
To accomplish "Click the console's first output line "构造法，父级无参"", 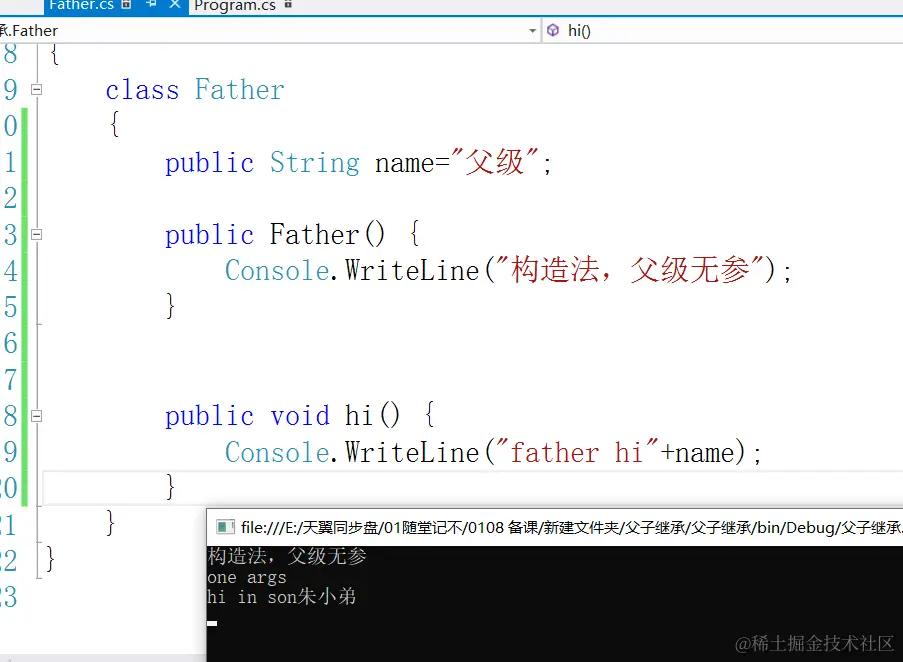I will [x=287, y=557].
